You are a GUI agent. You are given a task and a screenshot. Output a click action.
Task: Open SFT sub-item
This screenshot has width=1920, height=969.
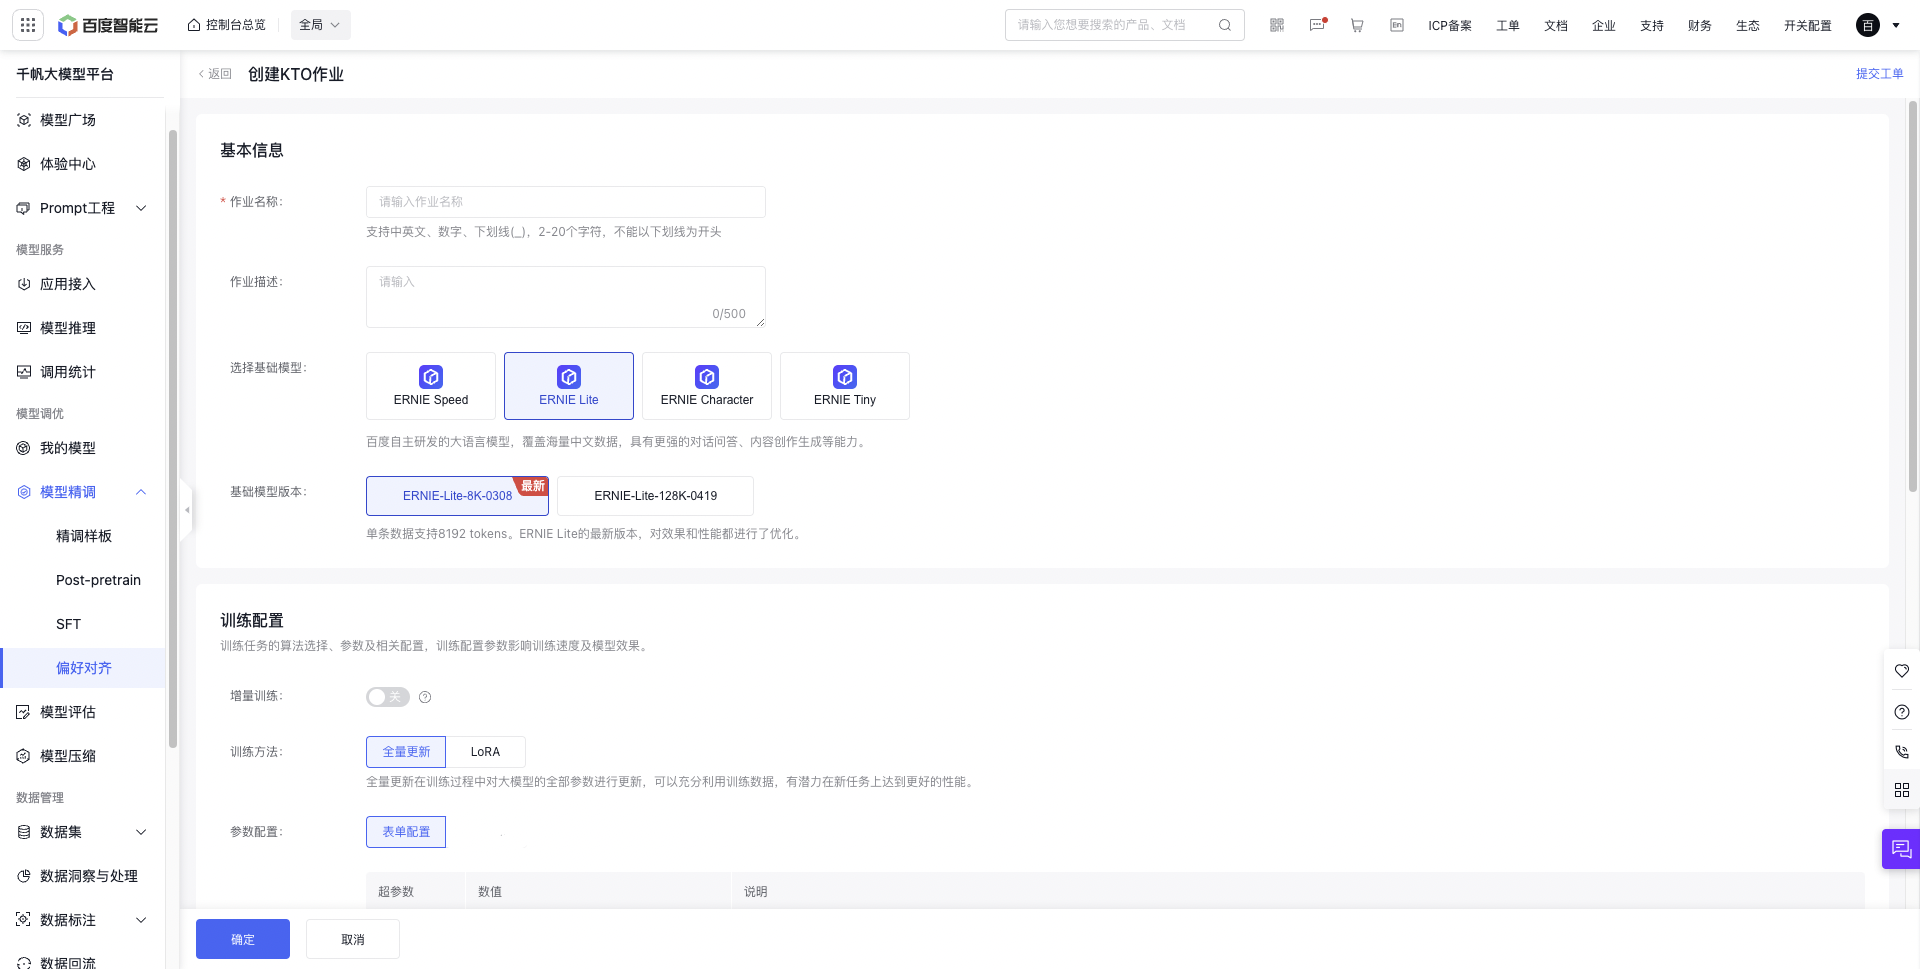click(68, 624)
